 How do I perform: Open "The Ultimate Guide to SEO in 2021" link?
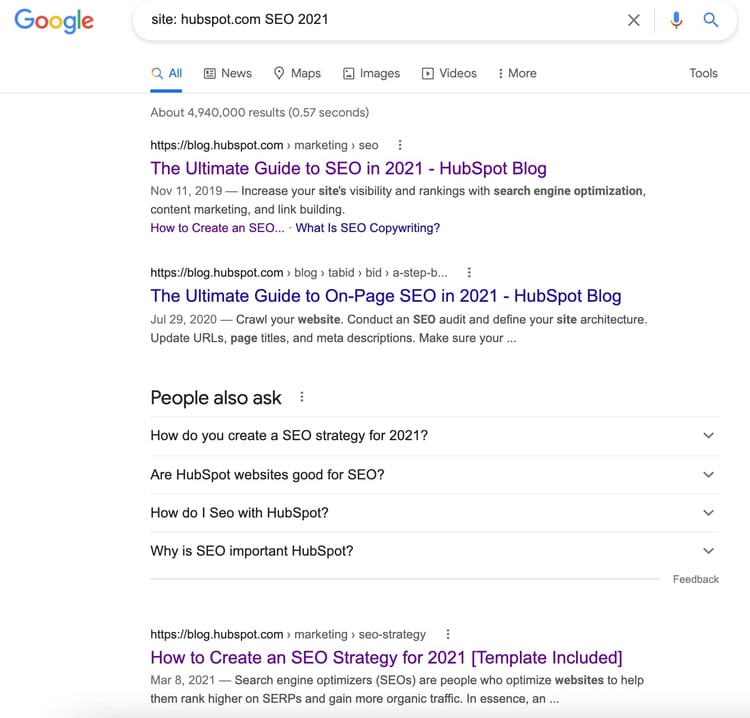[x=348, y=168]
